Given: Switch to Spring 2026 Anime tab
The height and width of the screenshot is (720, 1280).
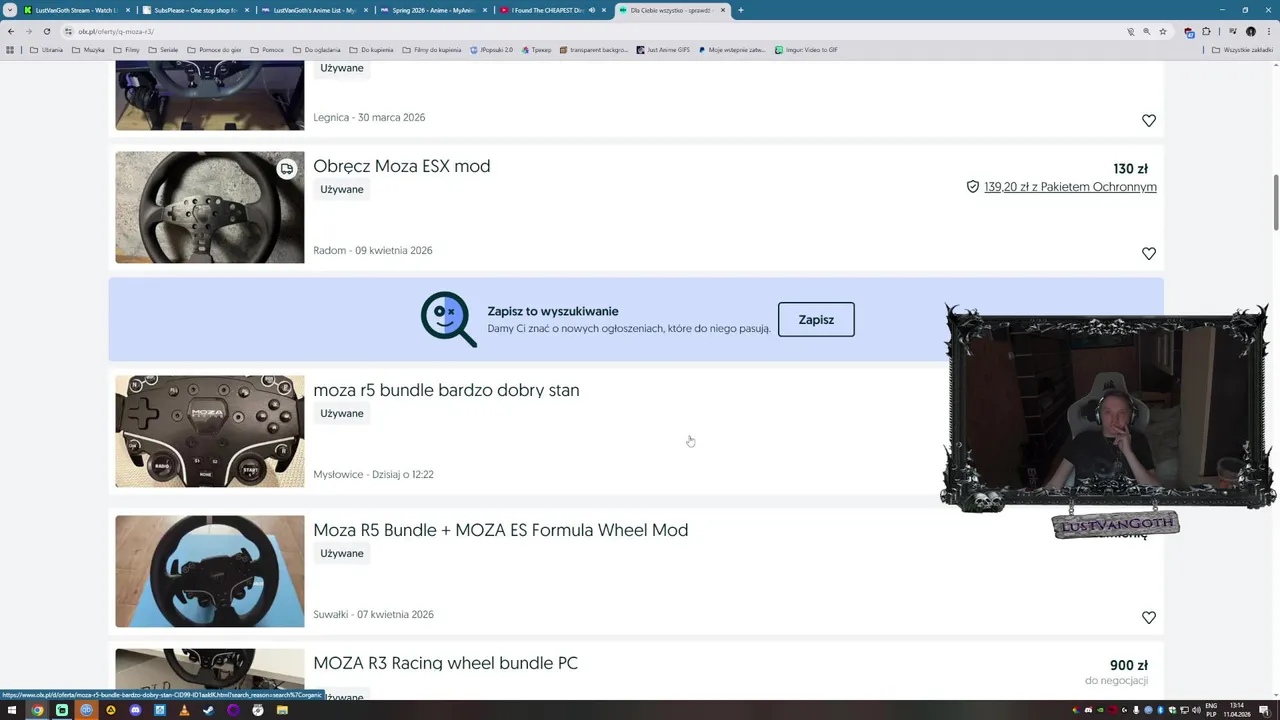Looking at the screenshot, I should (432, 10).
